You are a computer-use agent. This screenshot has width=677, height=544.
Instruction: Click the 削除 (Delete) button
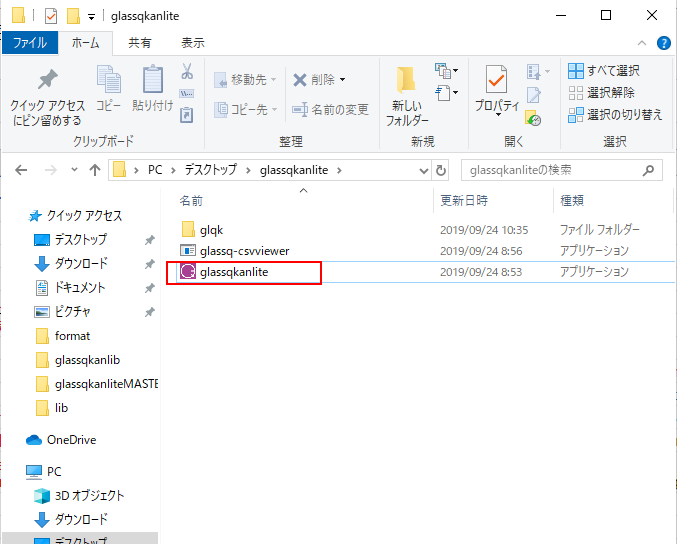tap(314, 80)
